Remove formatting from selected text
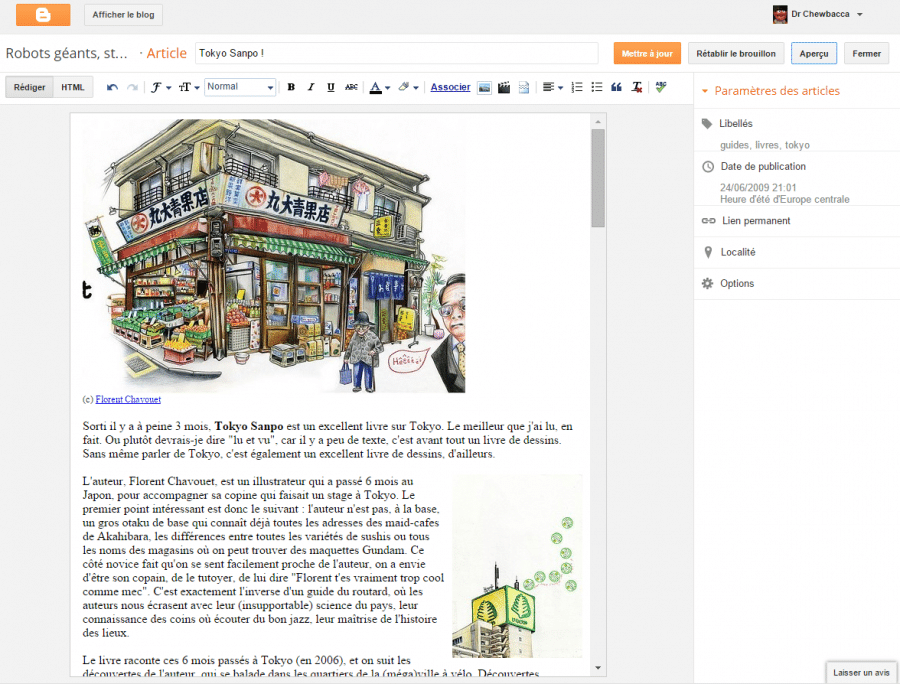900x684 pixels. (x=636, y=88)
